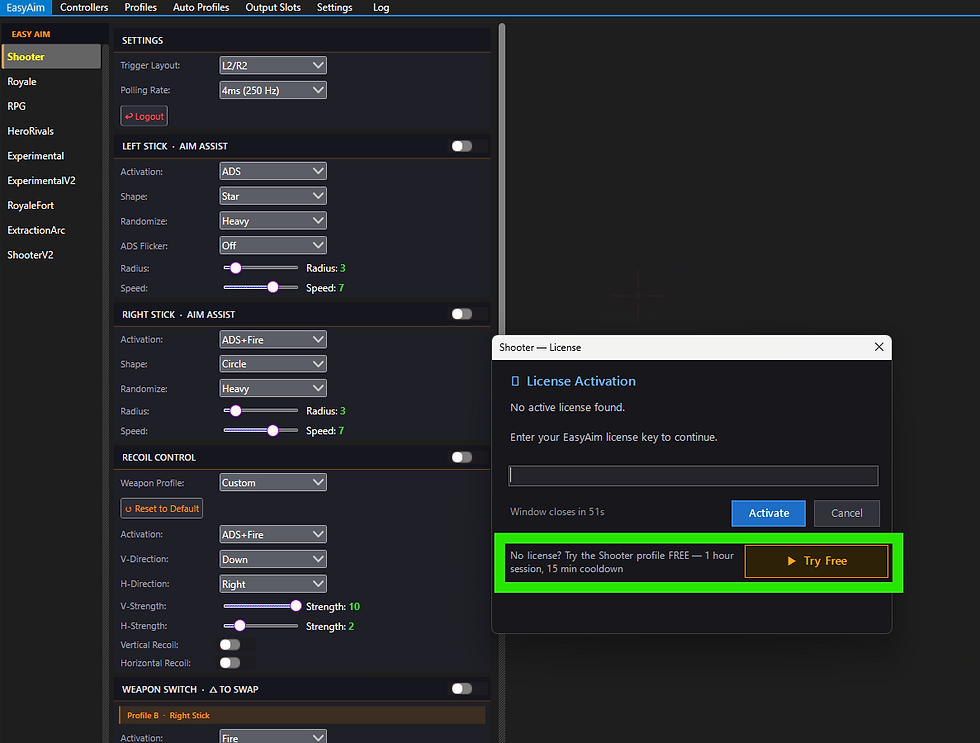Click Right Stick Radius slider handle

(236, 411)
